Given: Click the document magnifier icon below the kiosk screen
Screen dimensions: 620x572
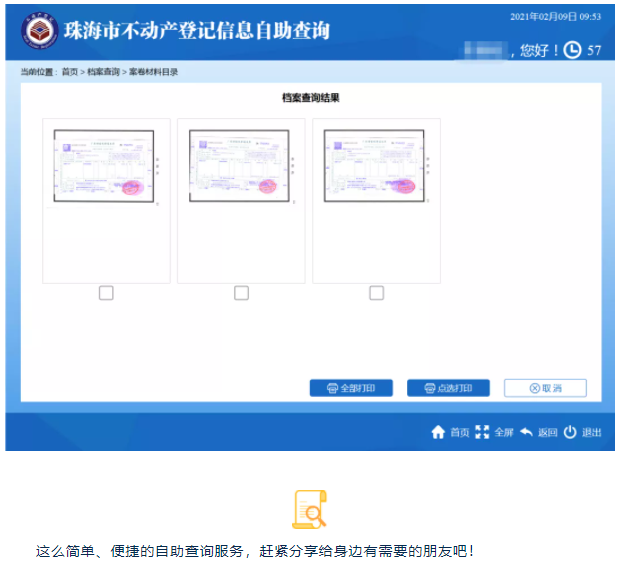Looking at the screenshot, I should click(x=309, y=509).
